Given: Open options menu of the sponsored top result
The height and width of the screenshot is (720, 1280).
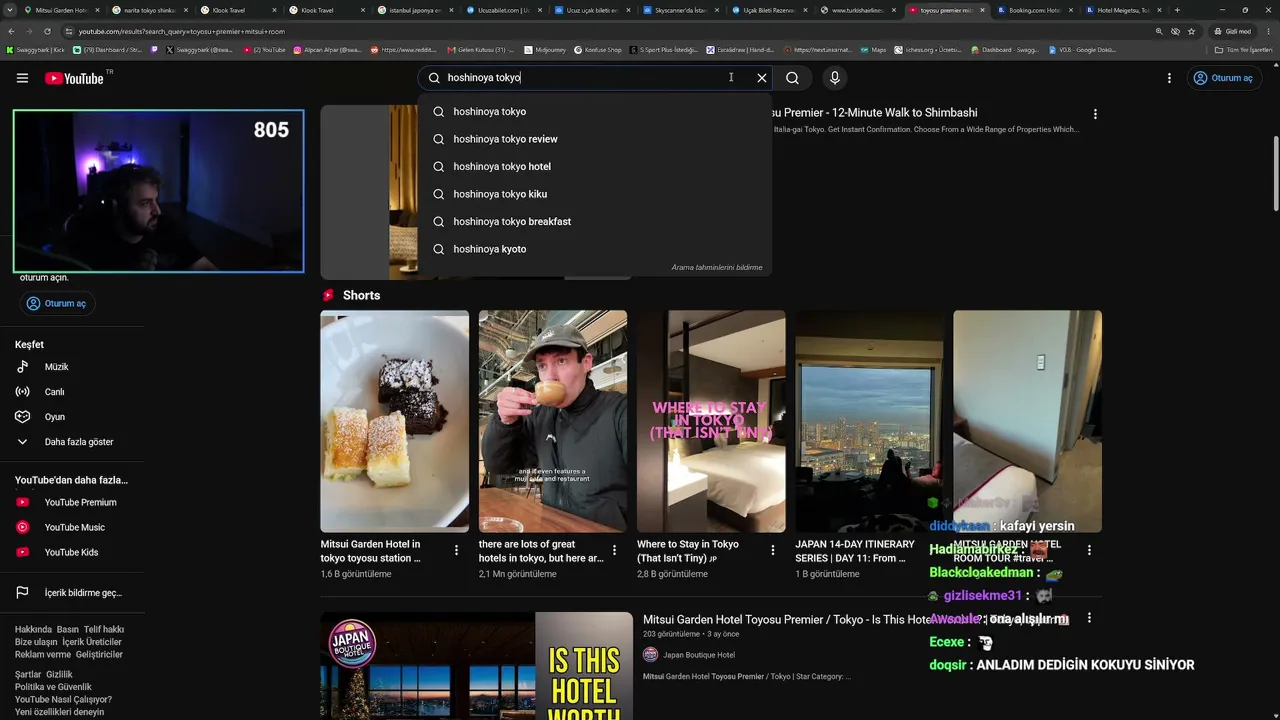Looking at the screenshot, I should 1095,114.
